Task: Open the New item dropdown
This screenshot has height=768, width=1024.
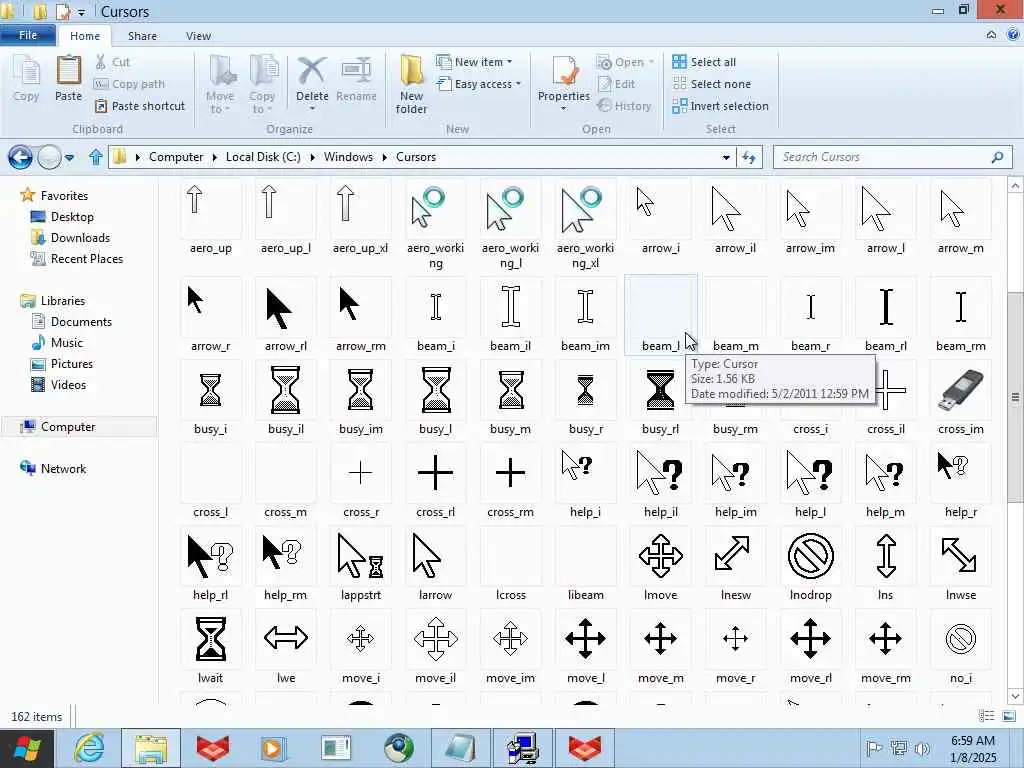Action: 475,62
